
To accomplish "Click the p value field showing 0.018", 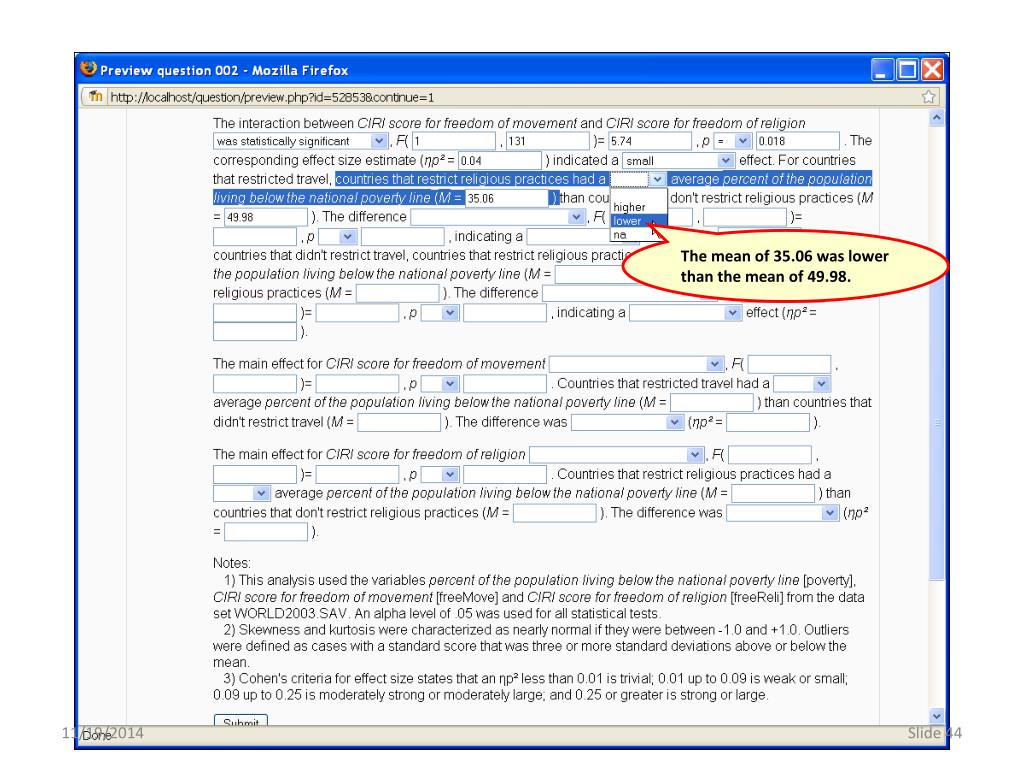I will click(x=797, y=141).
